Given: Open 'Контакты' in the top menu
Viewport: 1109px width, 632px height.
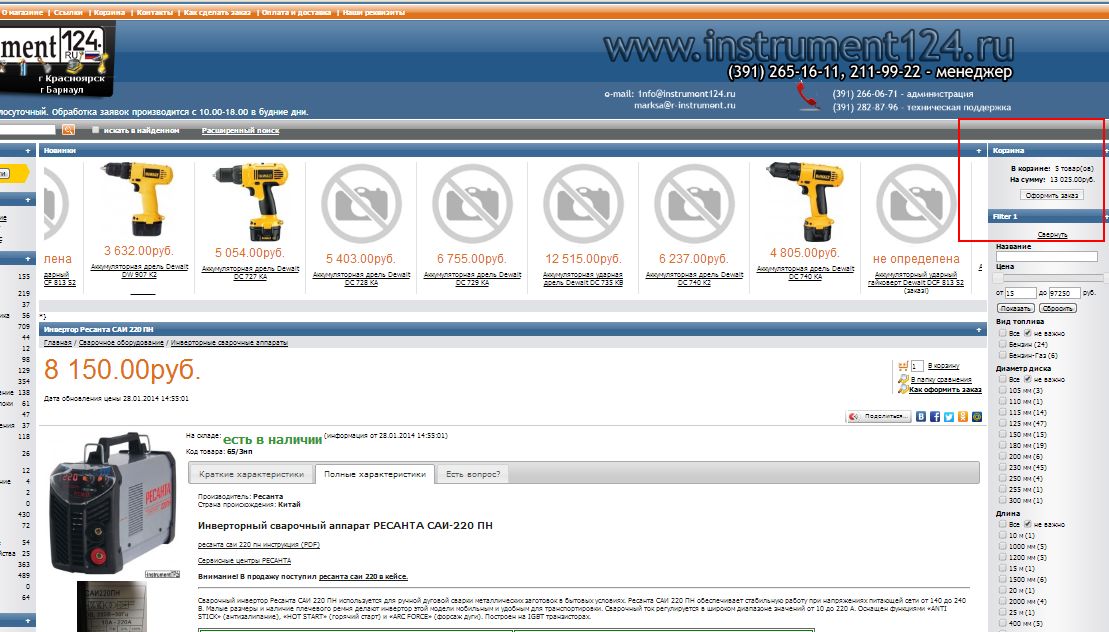Looking at the screenshot, I should [155, 13].
